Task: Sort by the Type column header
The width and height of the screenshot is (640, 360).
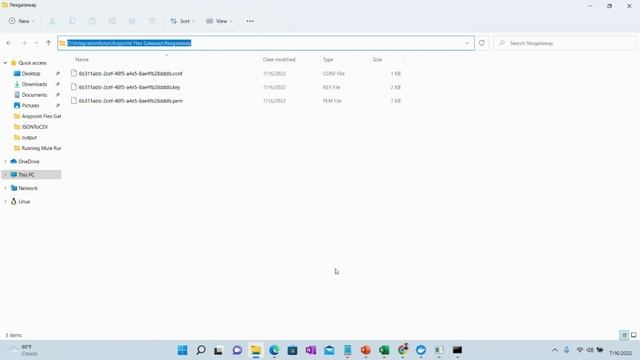Action: [328, 60]
